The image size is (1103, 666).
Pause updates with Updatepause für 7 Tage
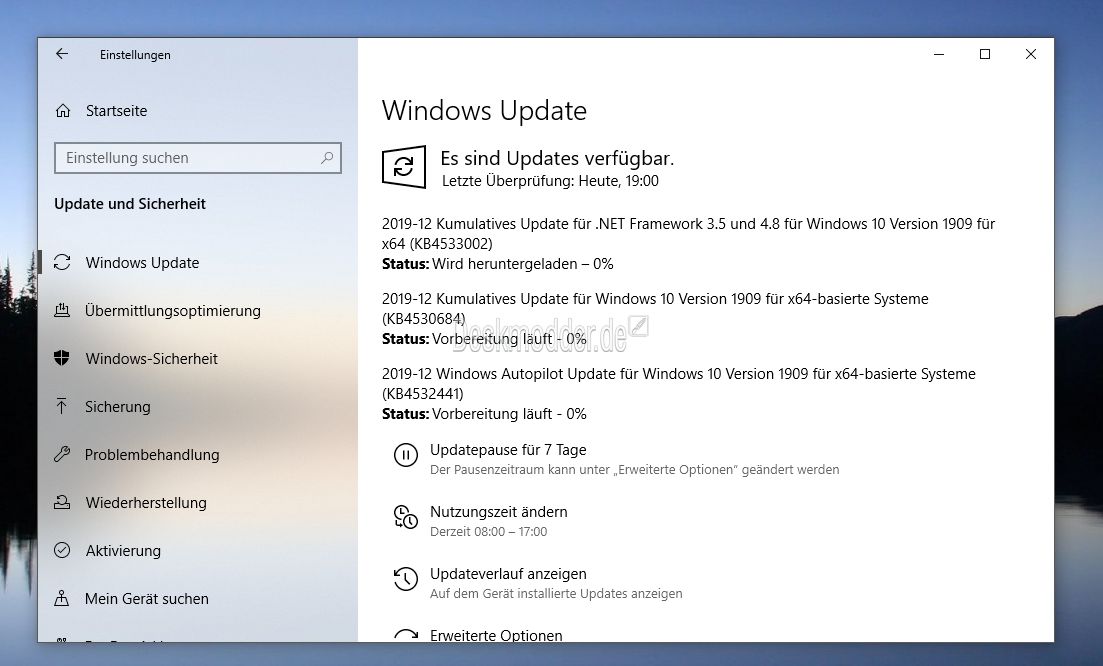tap(508, 449)
